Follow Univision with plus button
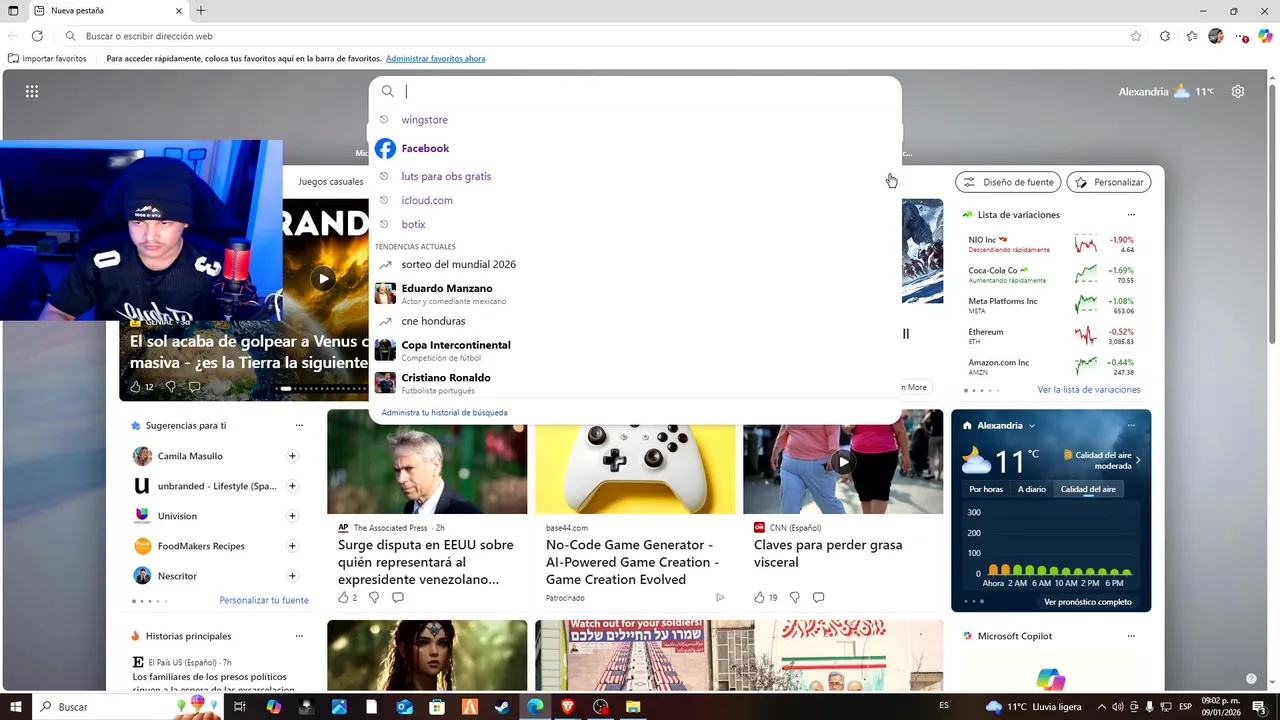 (292, 516)
